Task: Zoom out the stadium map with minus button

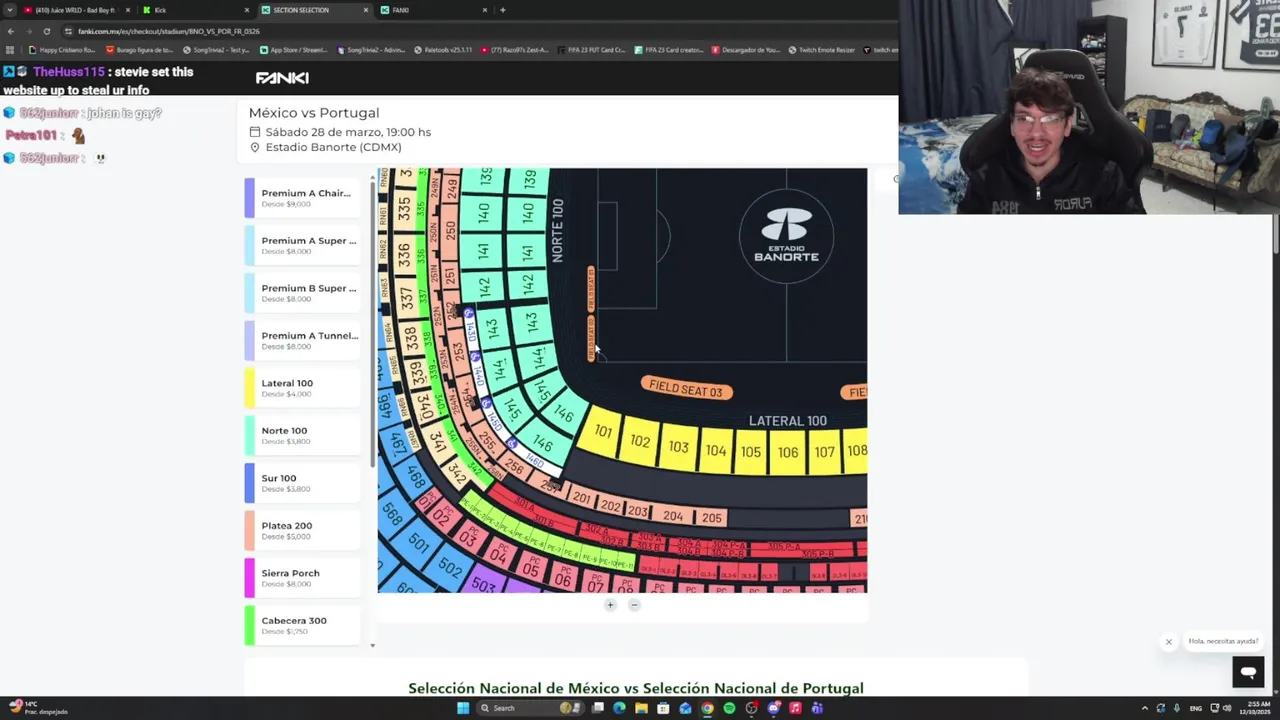Action: [x=634, y=605]
